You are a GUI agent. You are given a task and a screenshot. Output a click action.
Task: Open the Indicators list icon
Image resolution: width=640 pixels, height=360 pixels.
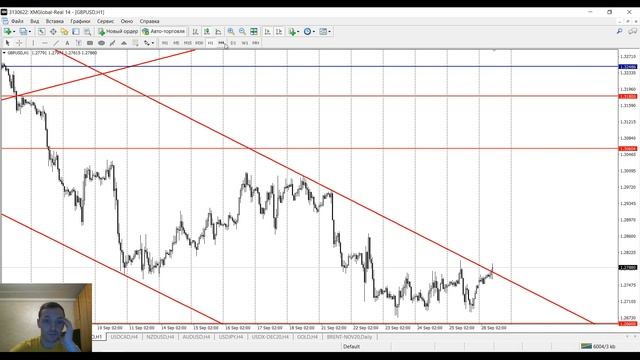[x=292, y=31]
